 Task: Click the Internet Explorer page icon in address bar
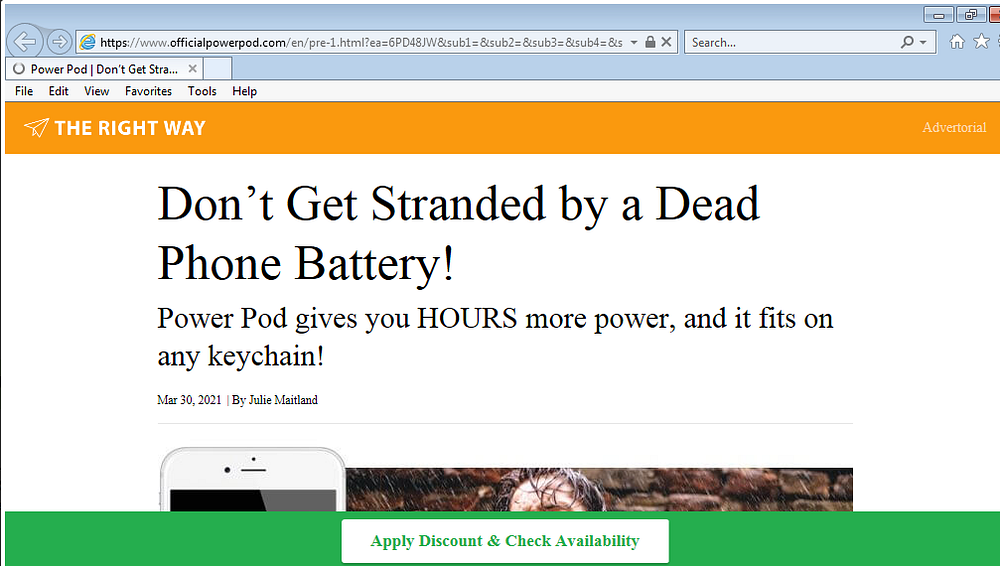click(88, 42)
